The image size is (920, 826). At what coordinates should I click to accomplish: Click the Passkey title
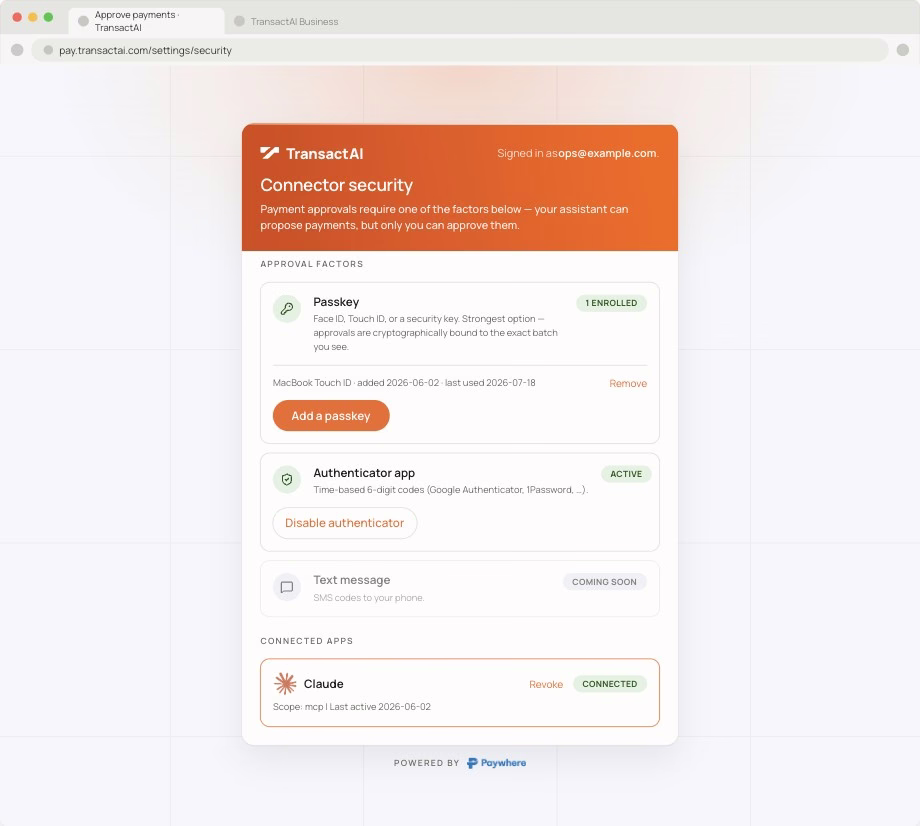[336, 302]
